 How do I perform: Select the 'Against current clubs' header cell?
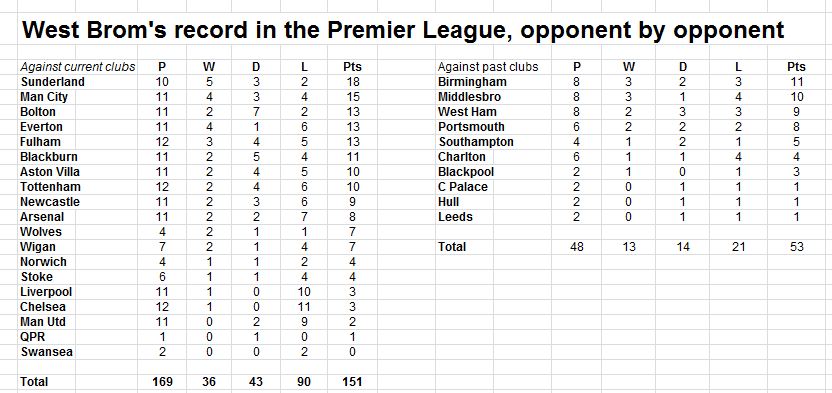tap(77, 67)
